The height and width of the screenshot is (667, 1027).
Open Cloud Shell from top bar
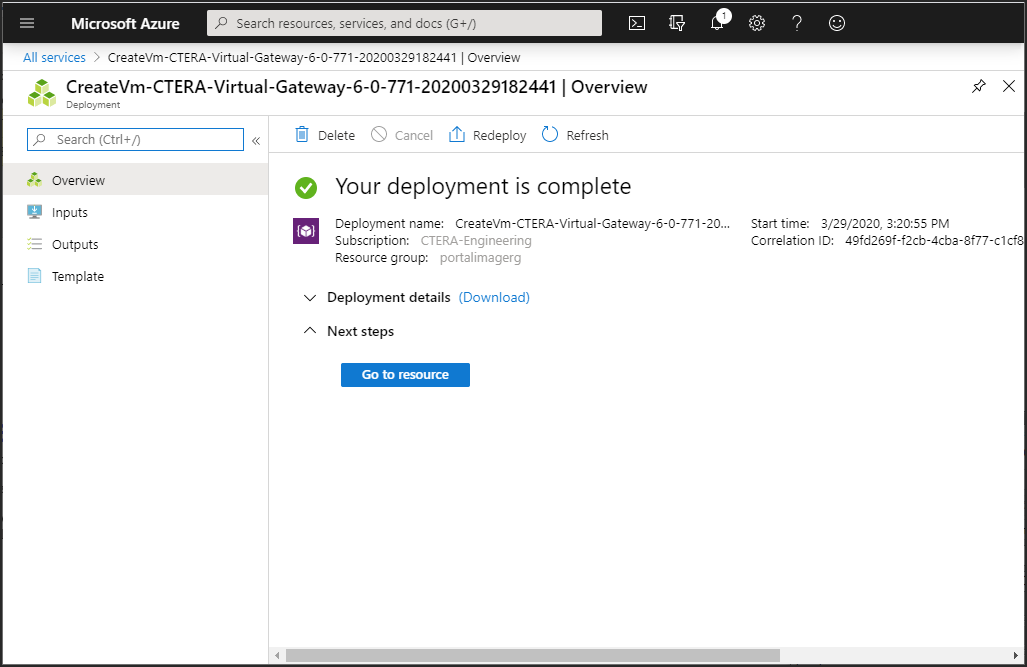(x=637, y=23)
